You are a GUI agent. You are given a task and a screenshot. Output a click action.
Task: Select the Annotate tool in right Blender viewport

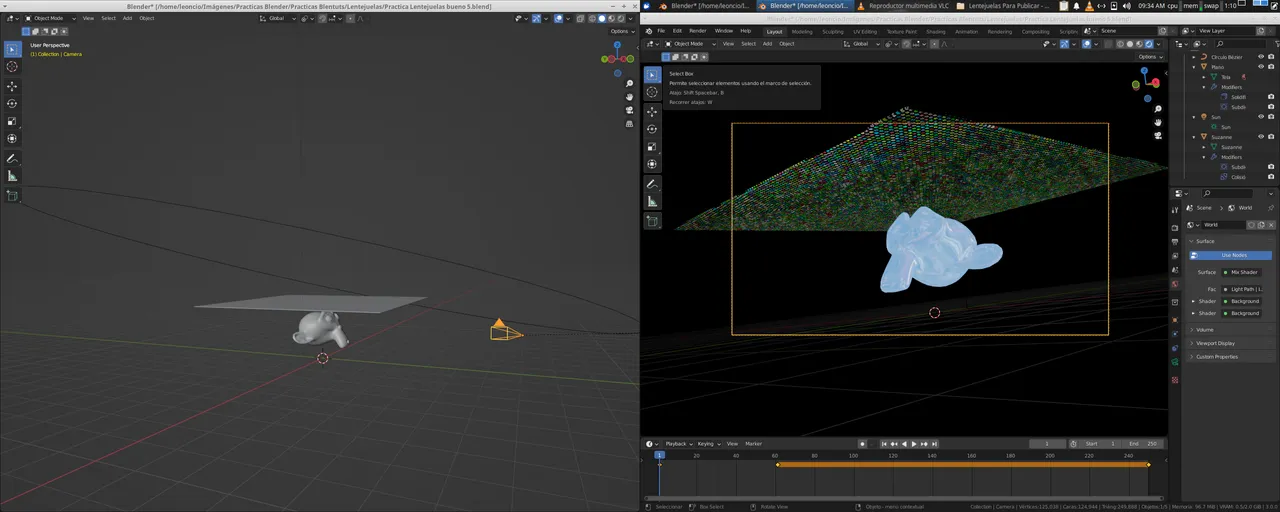coord(652,184)
